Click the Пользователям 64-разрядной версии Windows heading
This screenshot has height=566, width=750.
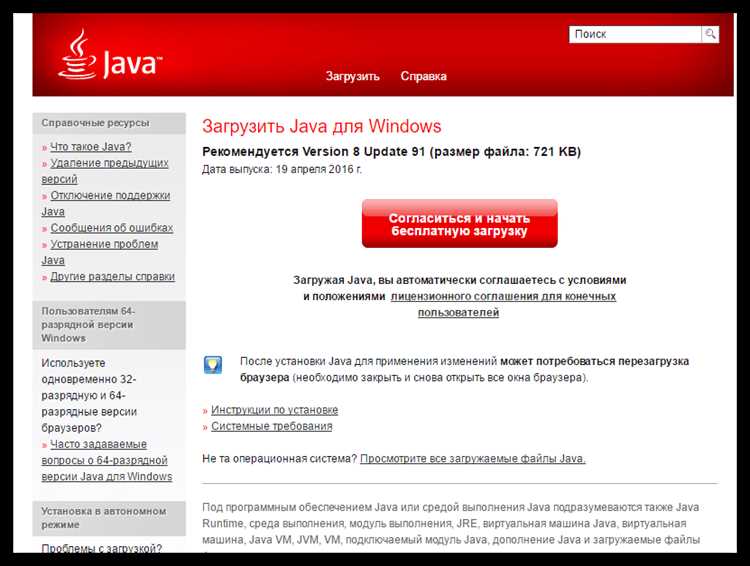(x=109, y=325)
